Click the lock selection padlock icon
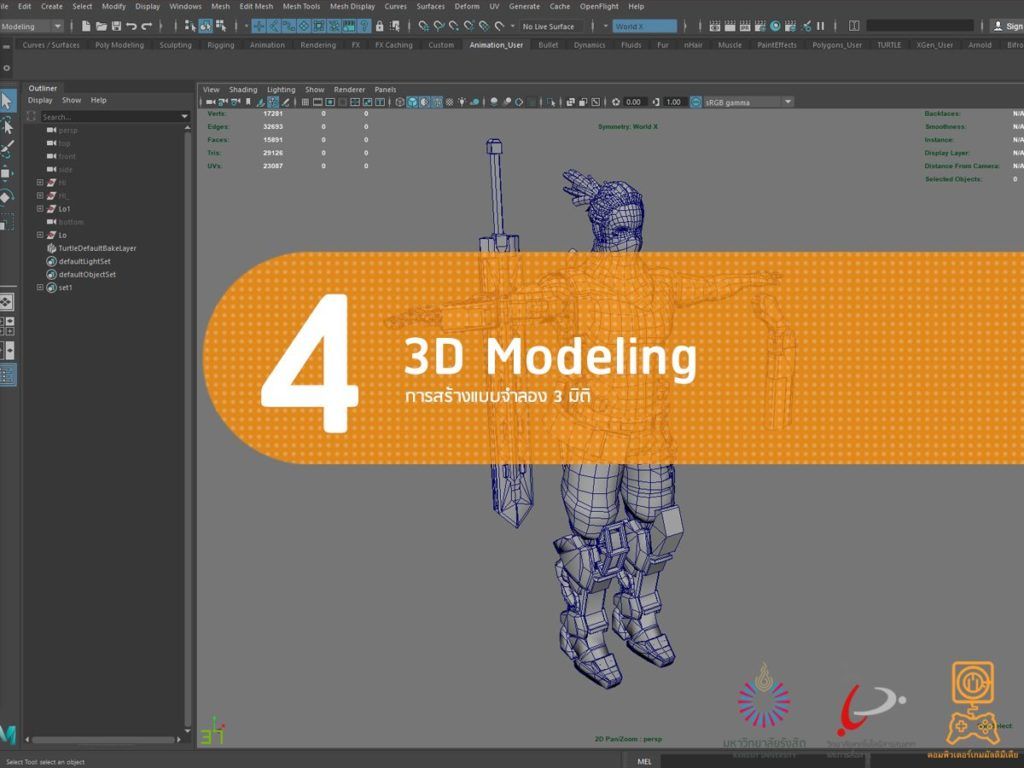This screenshot has height=768, width=1024. (x=379, y=26)
